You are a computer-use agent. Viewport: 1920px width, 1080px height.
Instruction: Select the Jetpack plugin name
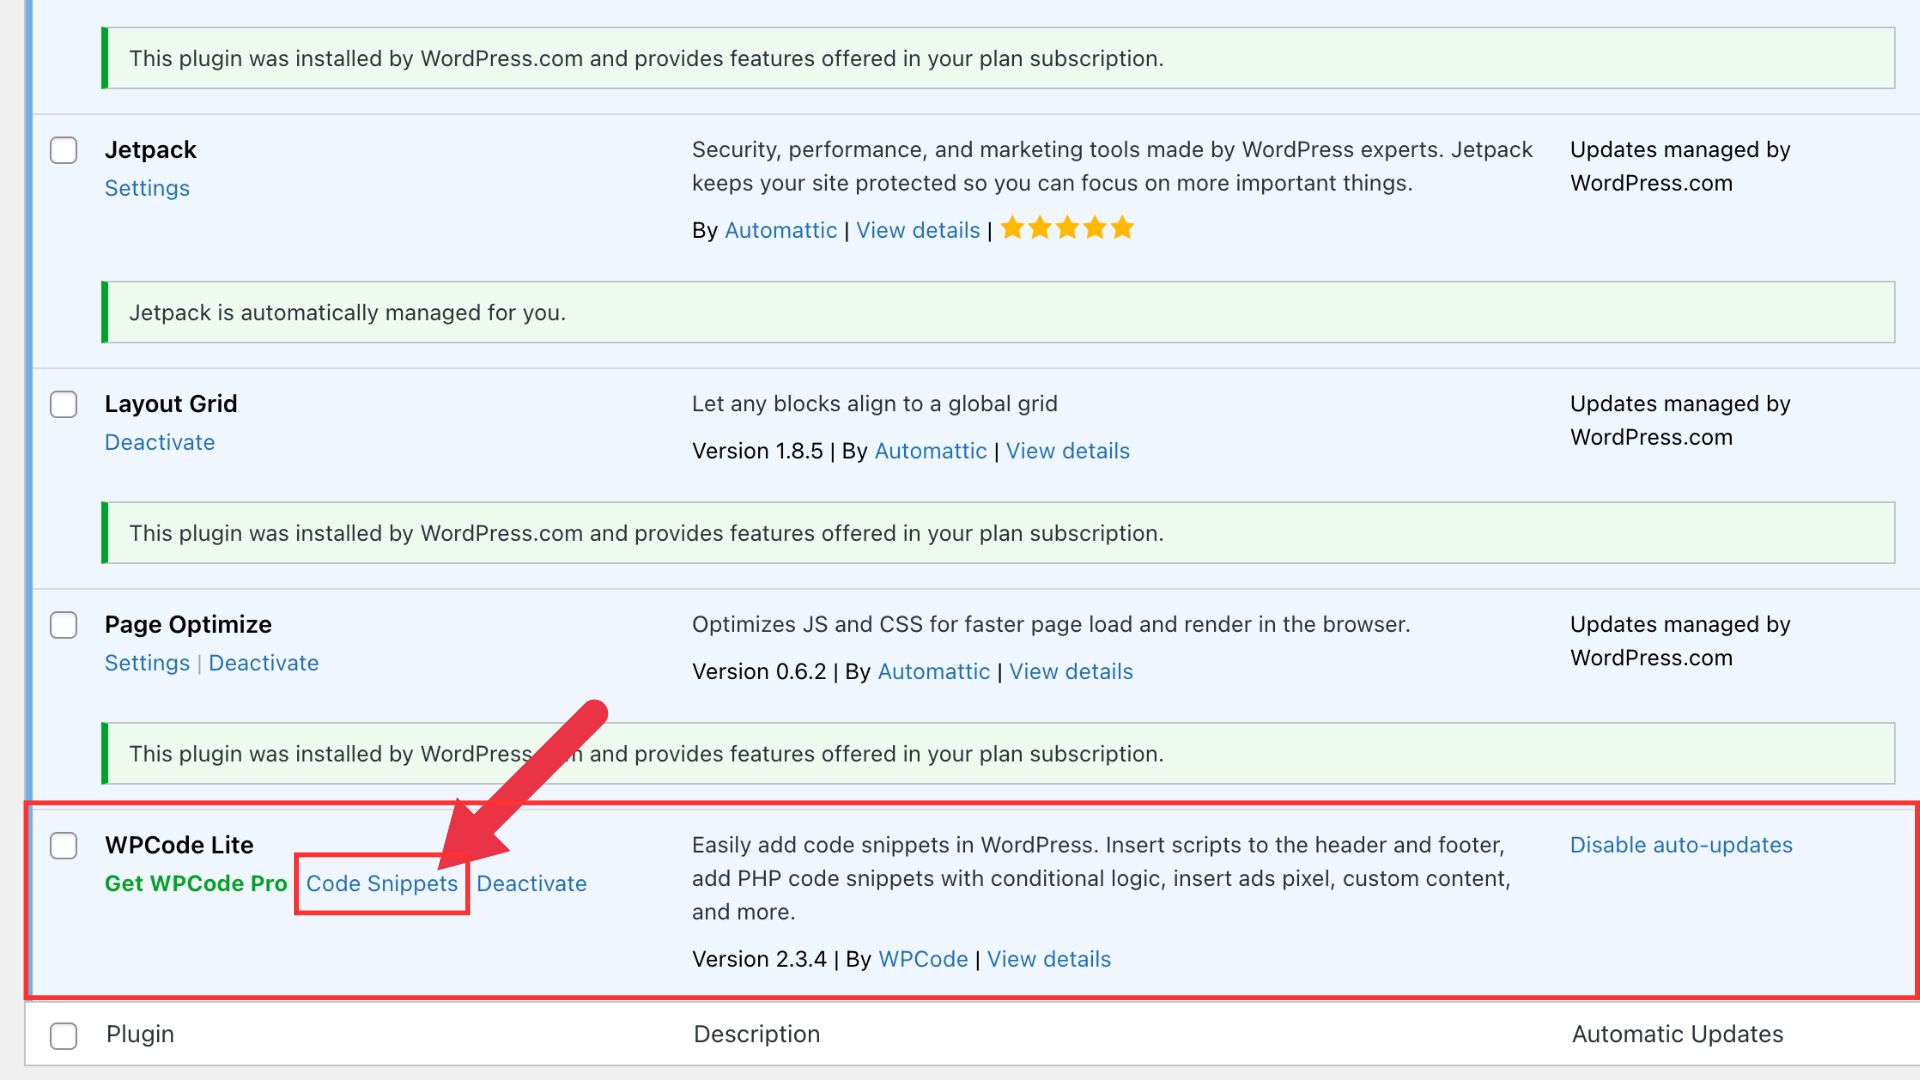point(151,150)
